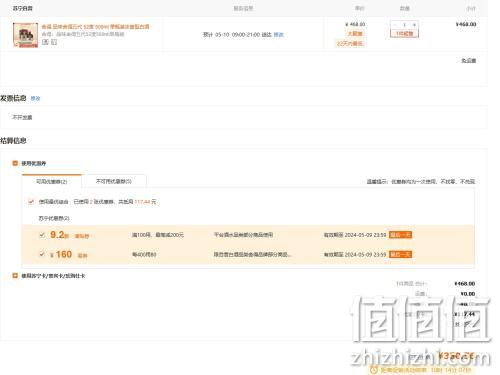Click the '22天内最低' price tag
This screenshot has height=375, width=500.
pos(349,43)
